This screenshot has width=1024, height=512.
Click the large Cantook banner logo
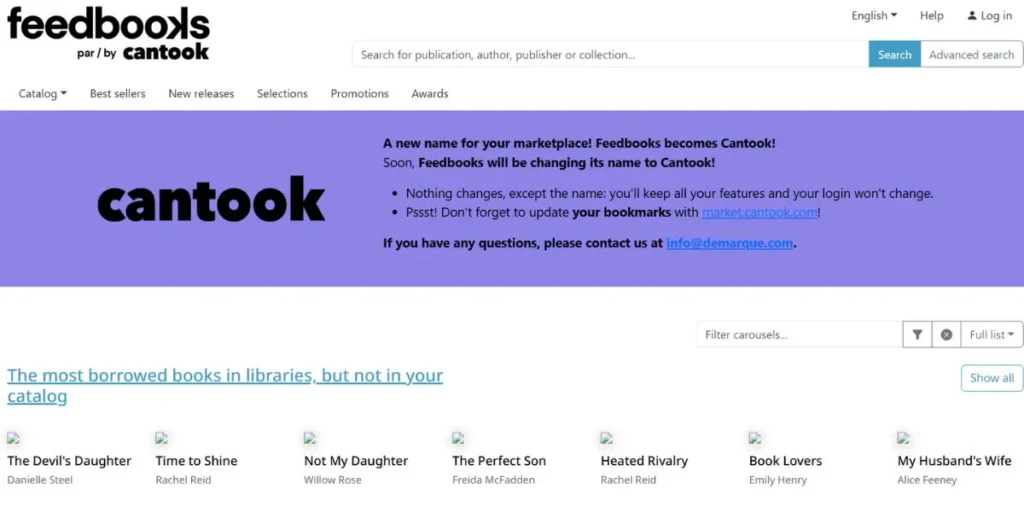211,199
